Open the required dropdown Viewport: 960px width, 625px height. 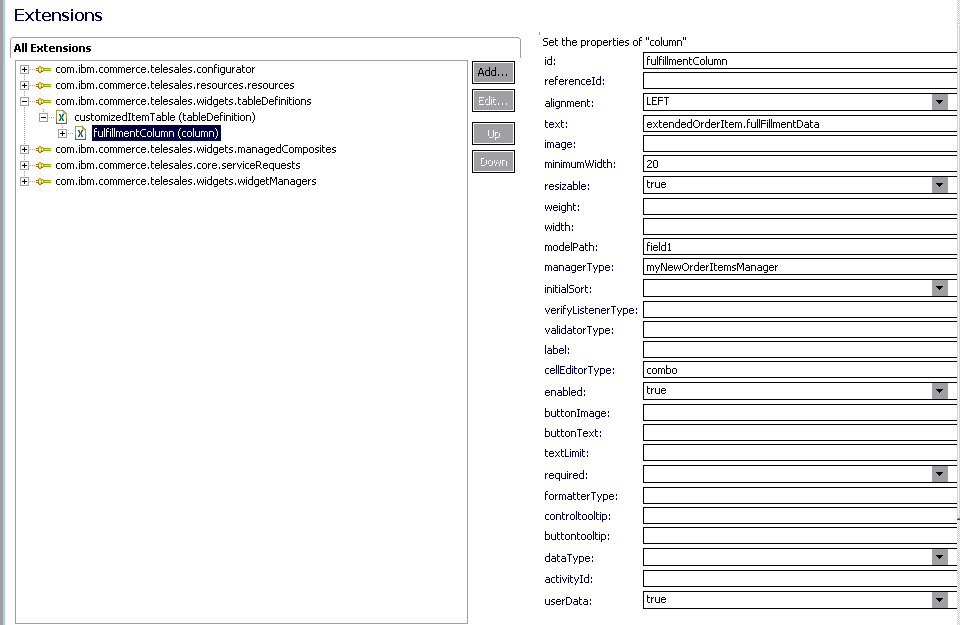pos(940,474)
